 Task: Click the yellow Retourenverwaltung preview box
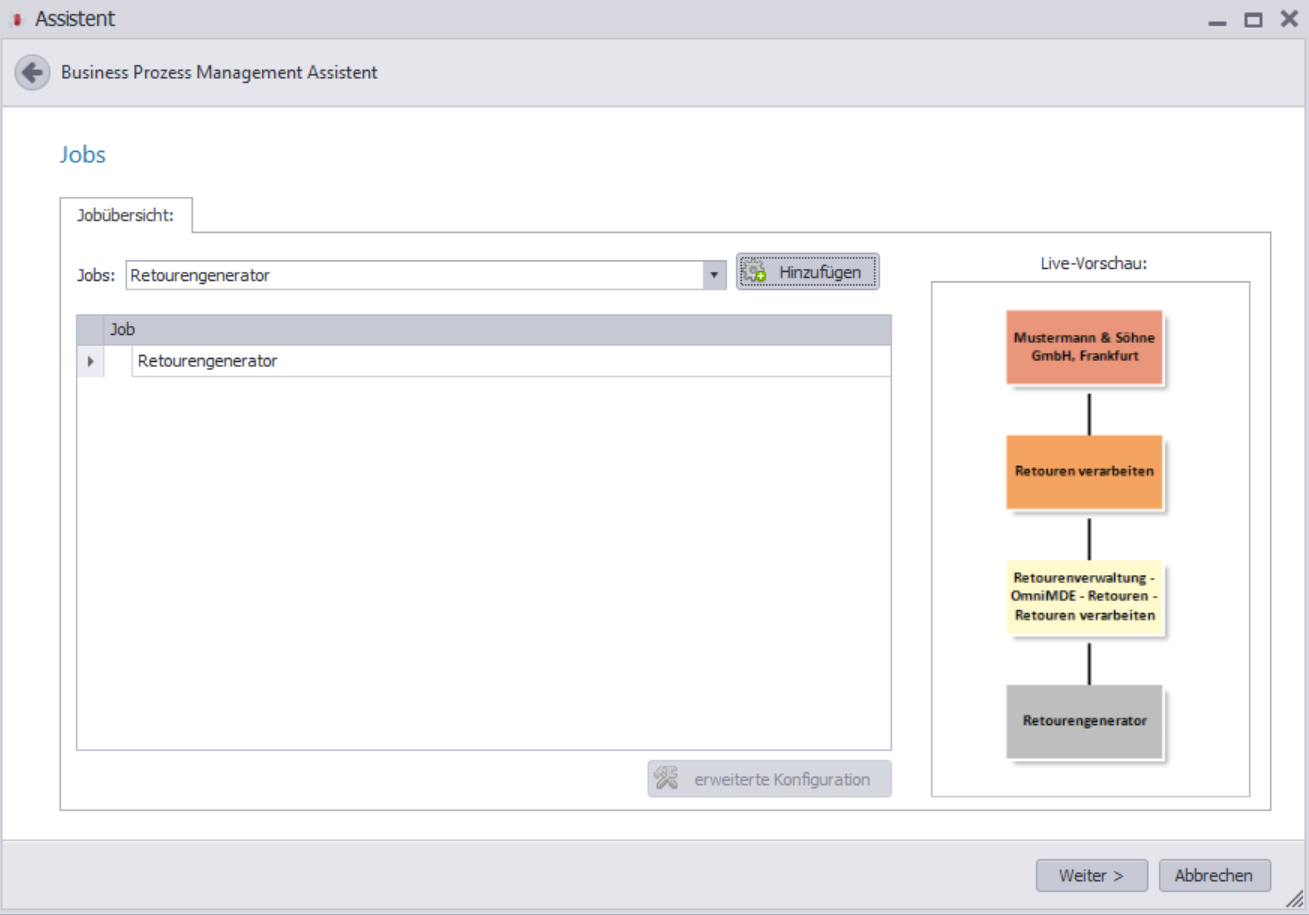click(x=1085, y=597)
